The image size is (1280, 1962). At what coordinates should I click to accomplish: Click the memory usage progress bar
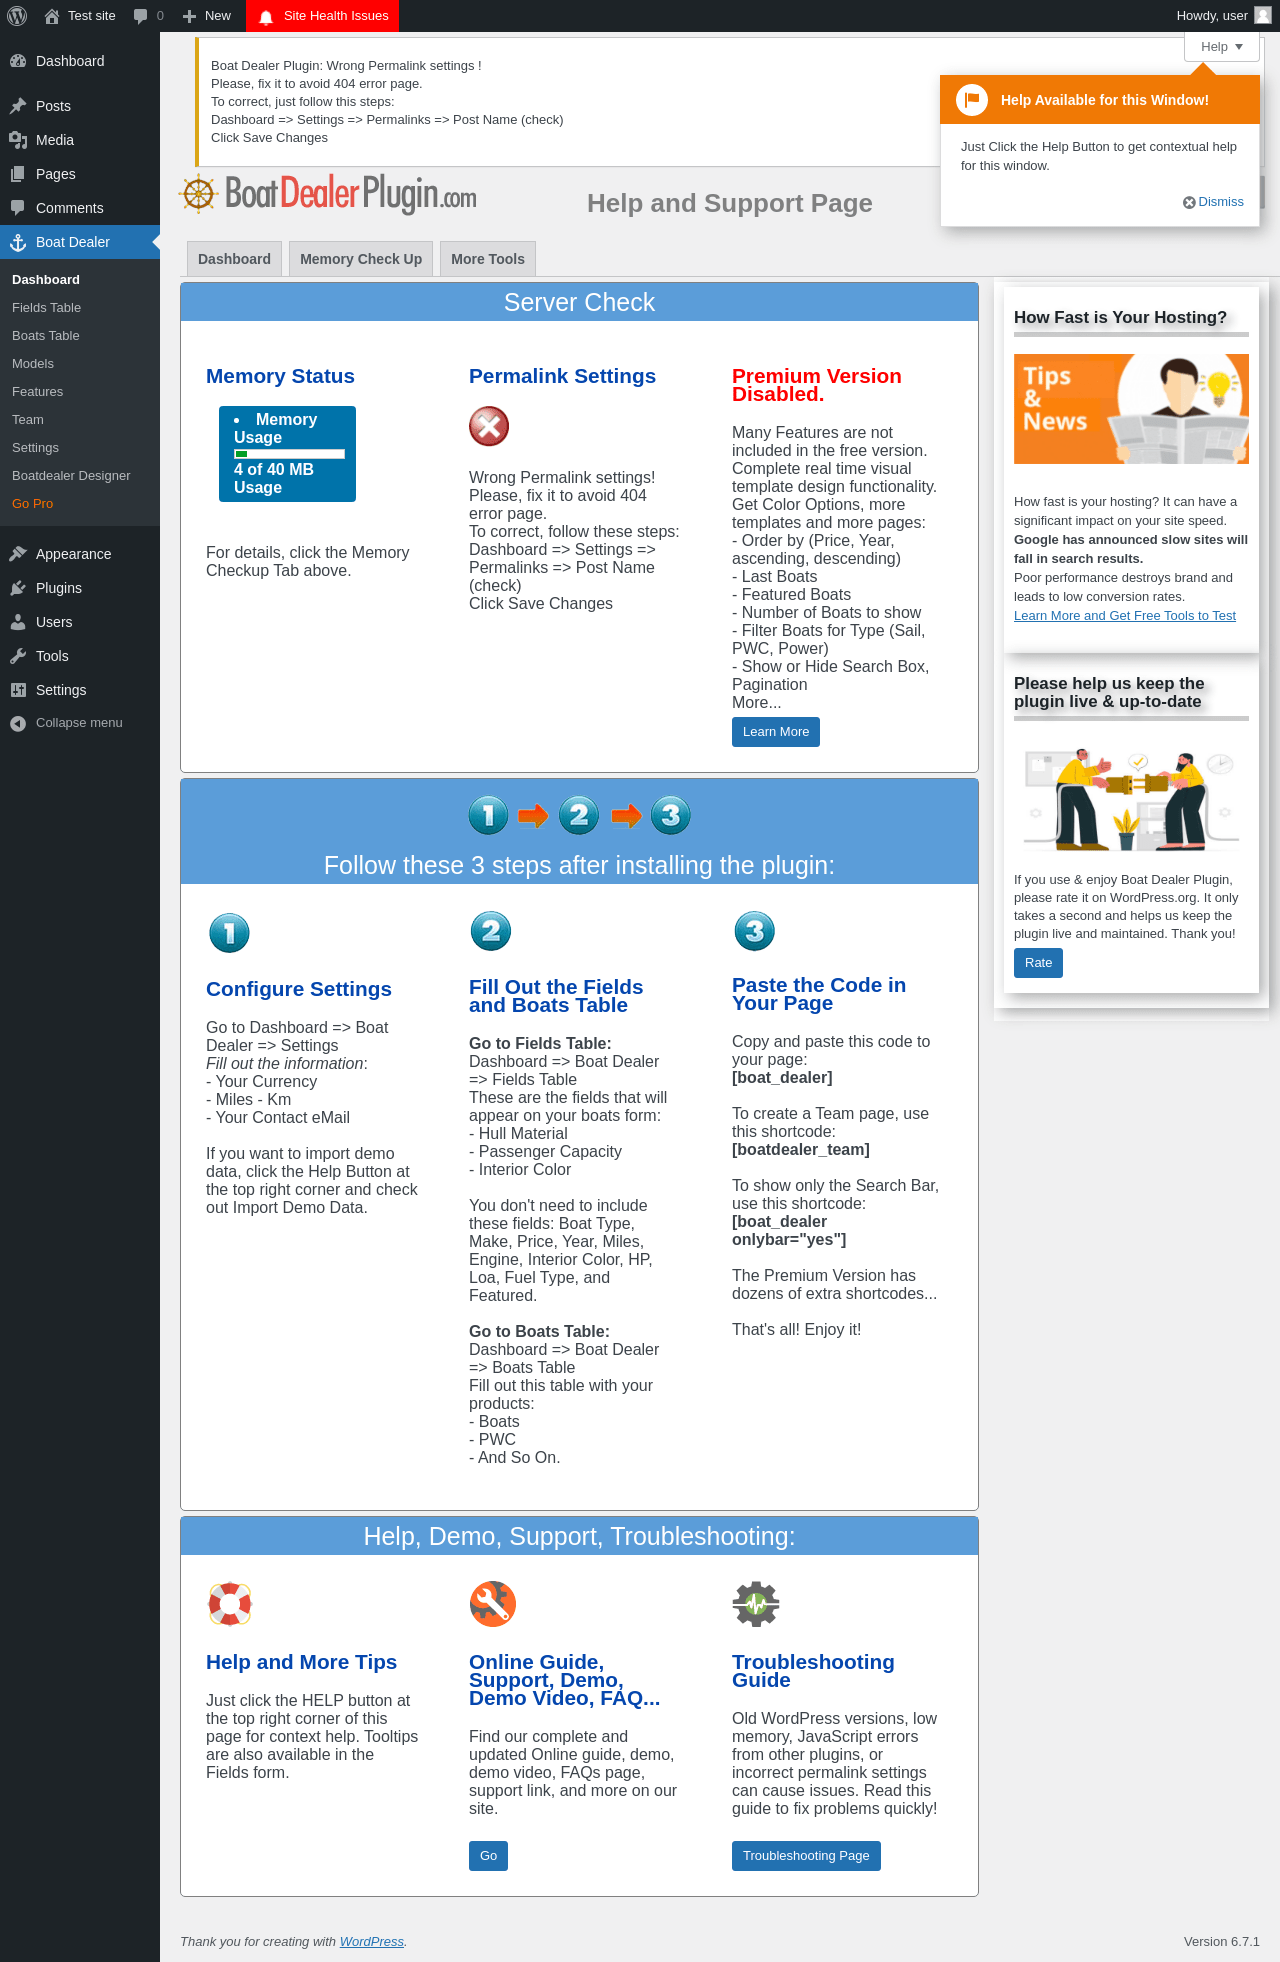[x=289, y=454]
